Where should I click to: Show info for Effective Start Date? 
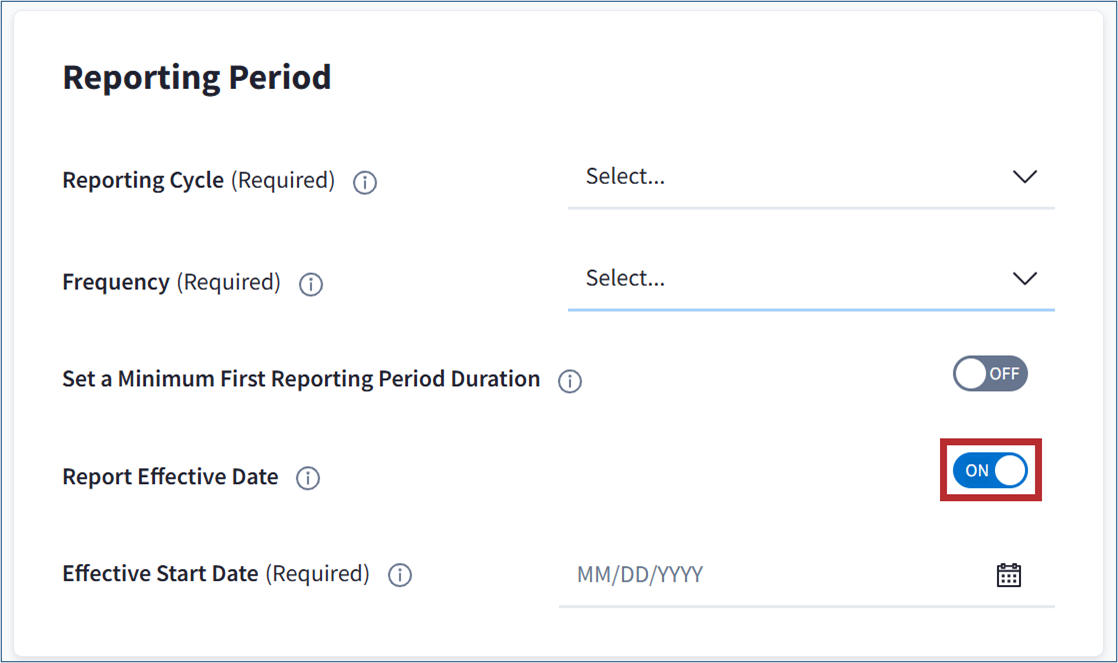click(x=400, y=576)
